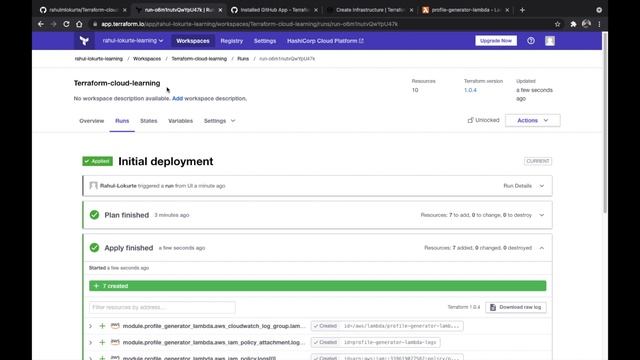Open the rahul-lokurte-learning organization dropdown
Screen dimensions: 640x360
point(133,40)
